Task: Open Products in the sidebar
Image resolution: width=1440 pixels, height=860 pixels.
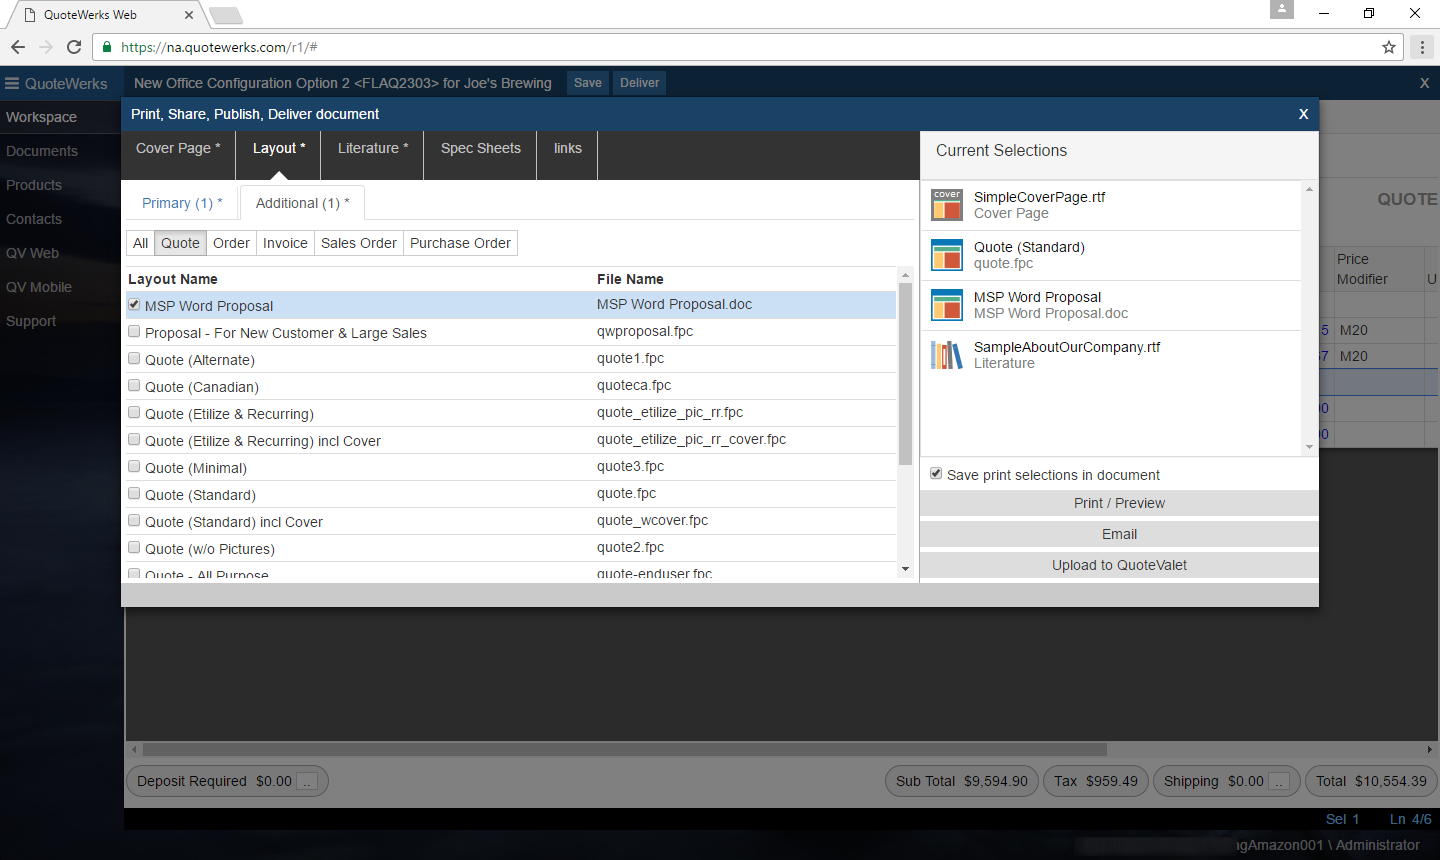Action: click(34, 185)
